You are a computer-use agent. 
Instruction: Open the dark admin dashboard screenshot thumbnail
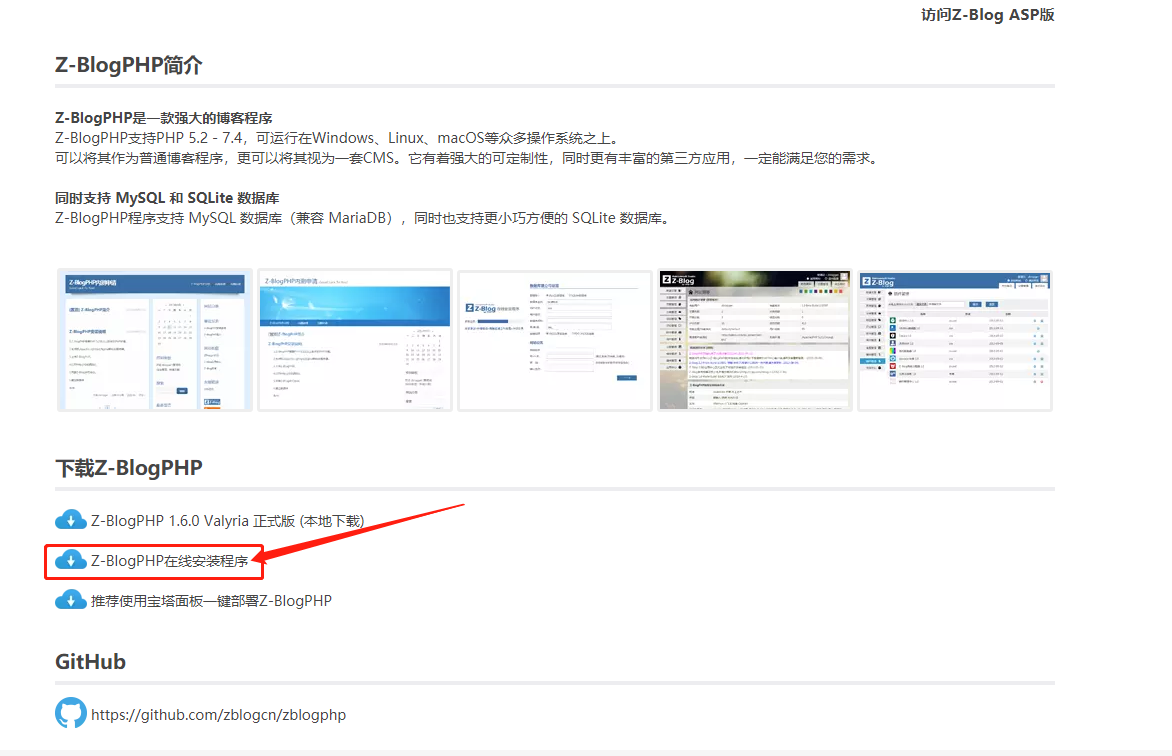(x=755, y=340)
